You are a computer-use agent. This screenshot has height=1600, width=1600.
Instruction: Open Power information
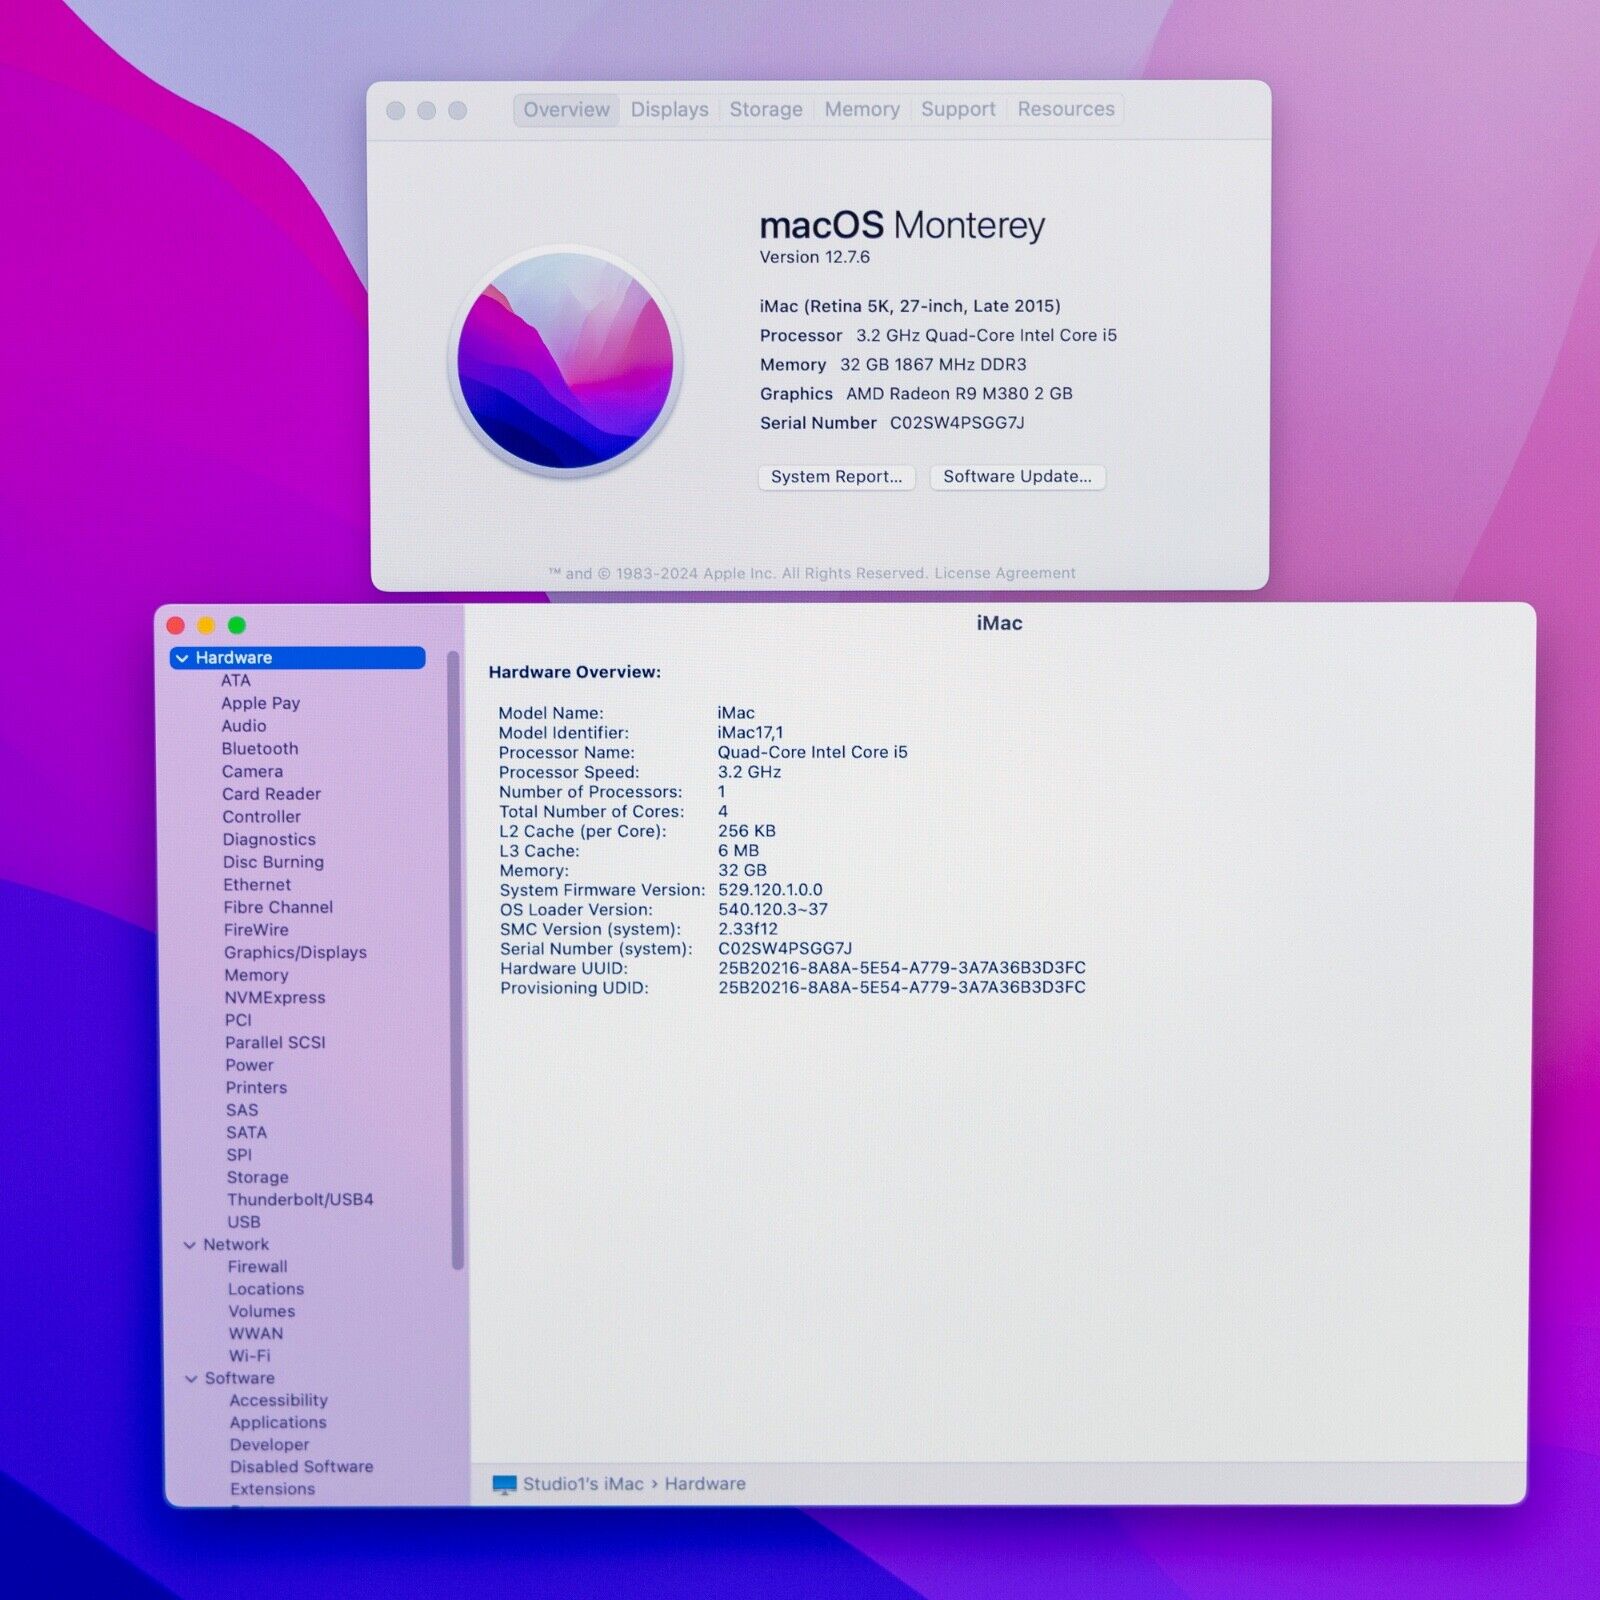[249, 1066]
